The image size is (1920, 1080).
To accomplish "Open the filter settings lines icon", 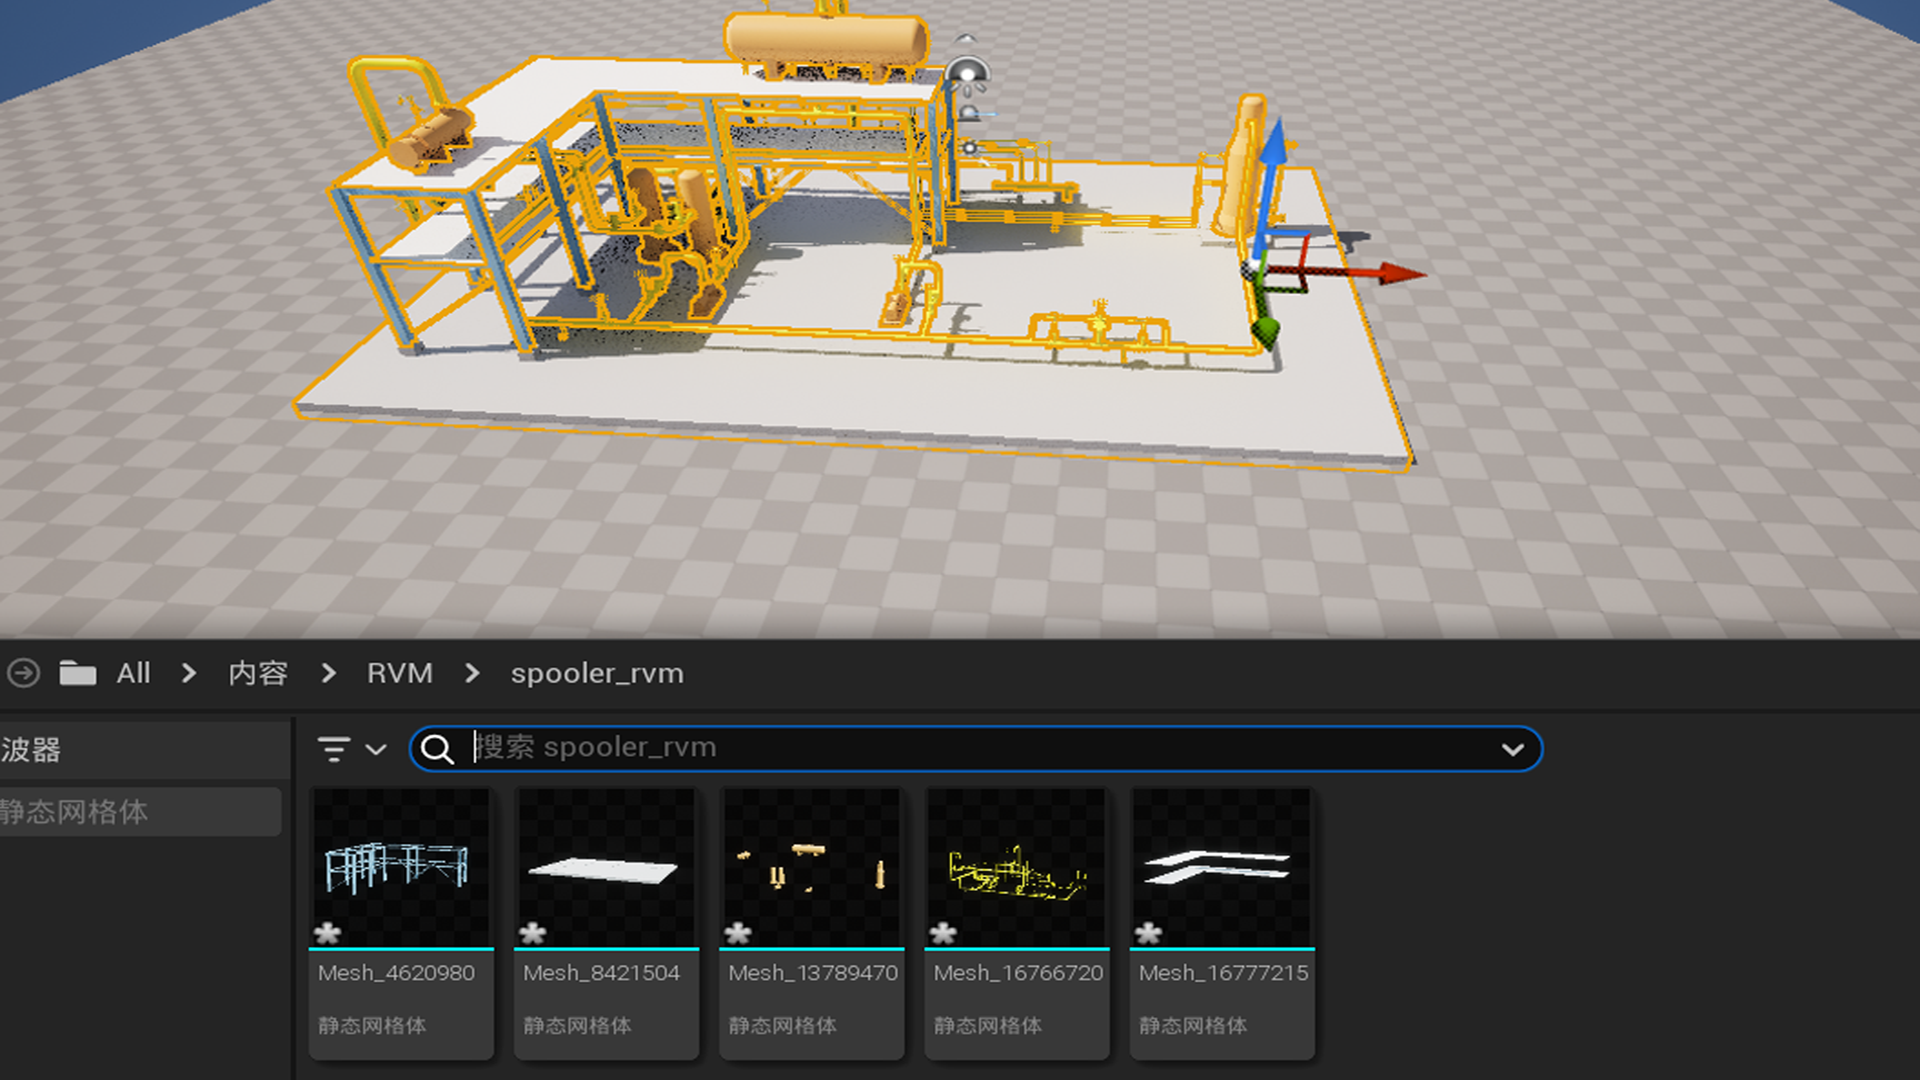I will point(334,749).
